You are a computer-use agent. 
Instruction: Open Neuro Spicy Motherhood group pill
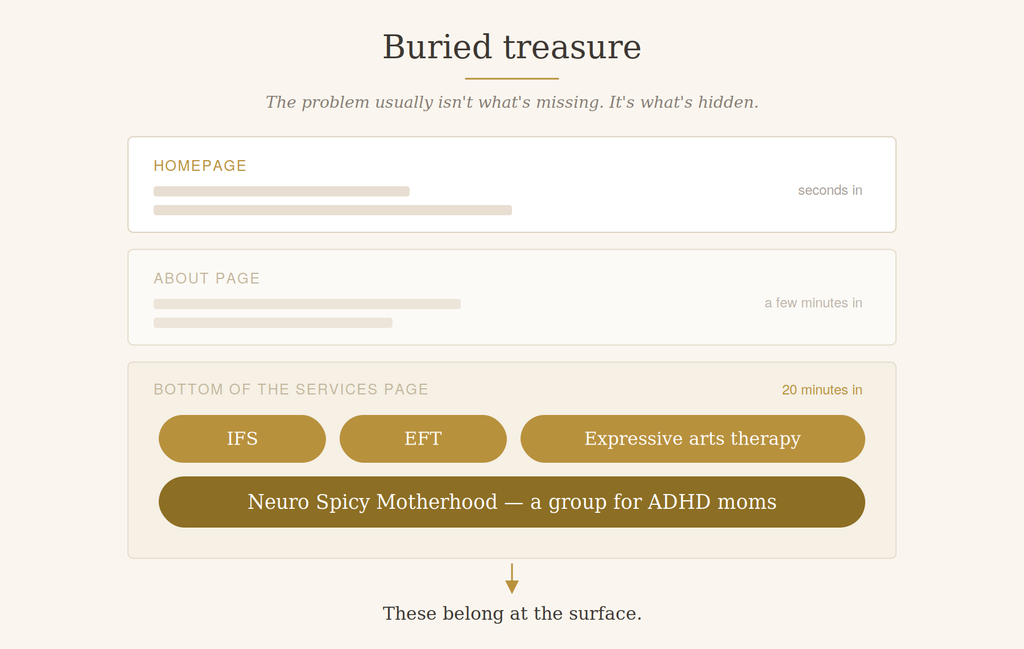click(512, 502)
